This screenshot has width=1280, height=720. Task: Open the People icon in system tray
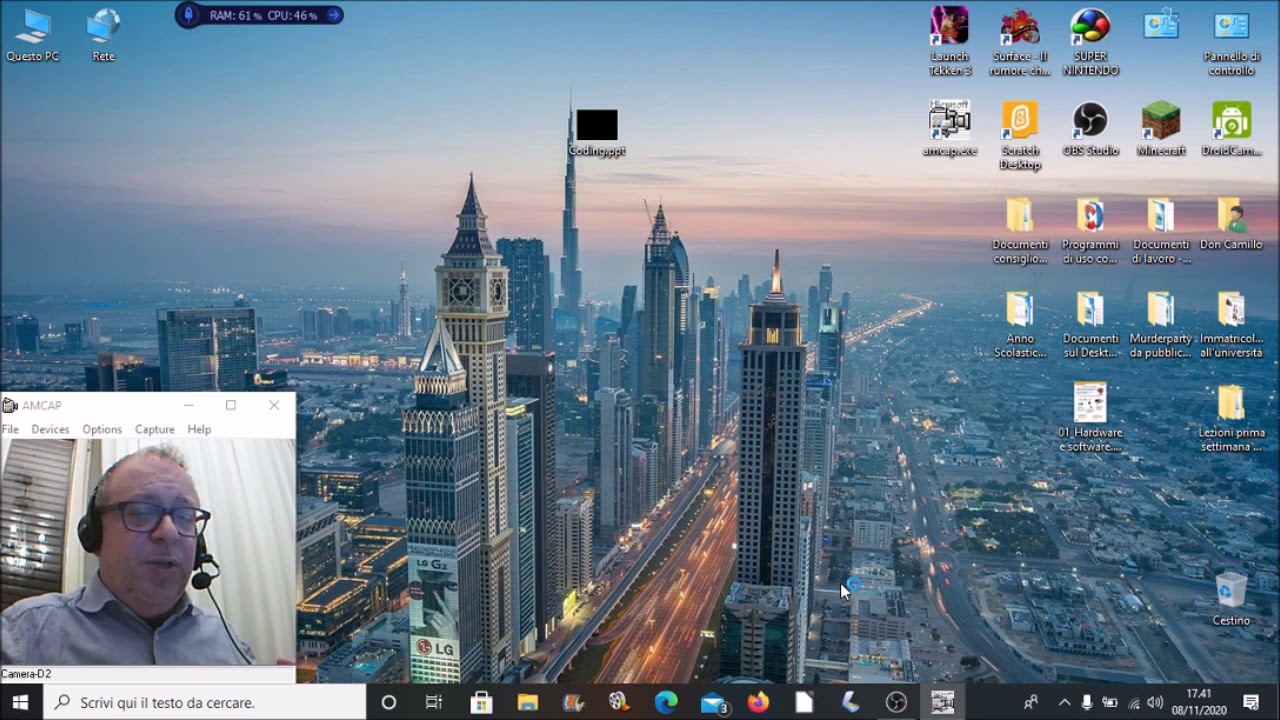[x=1030, y=702]
